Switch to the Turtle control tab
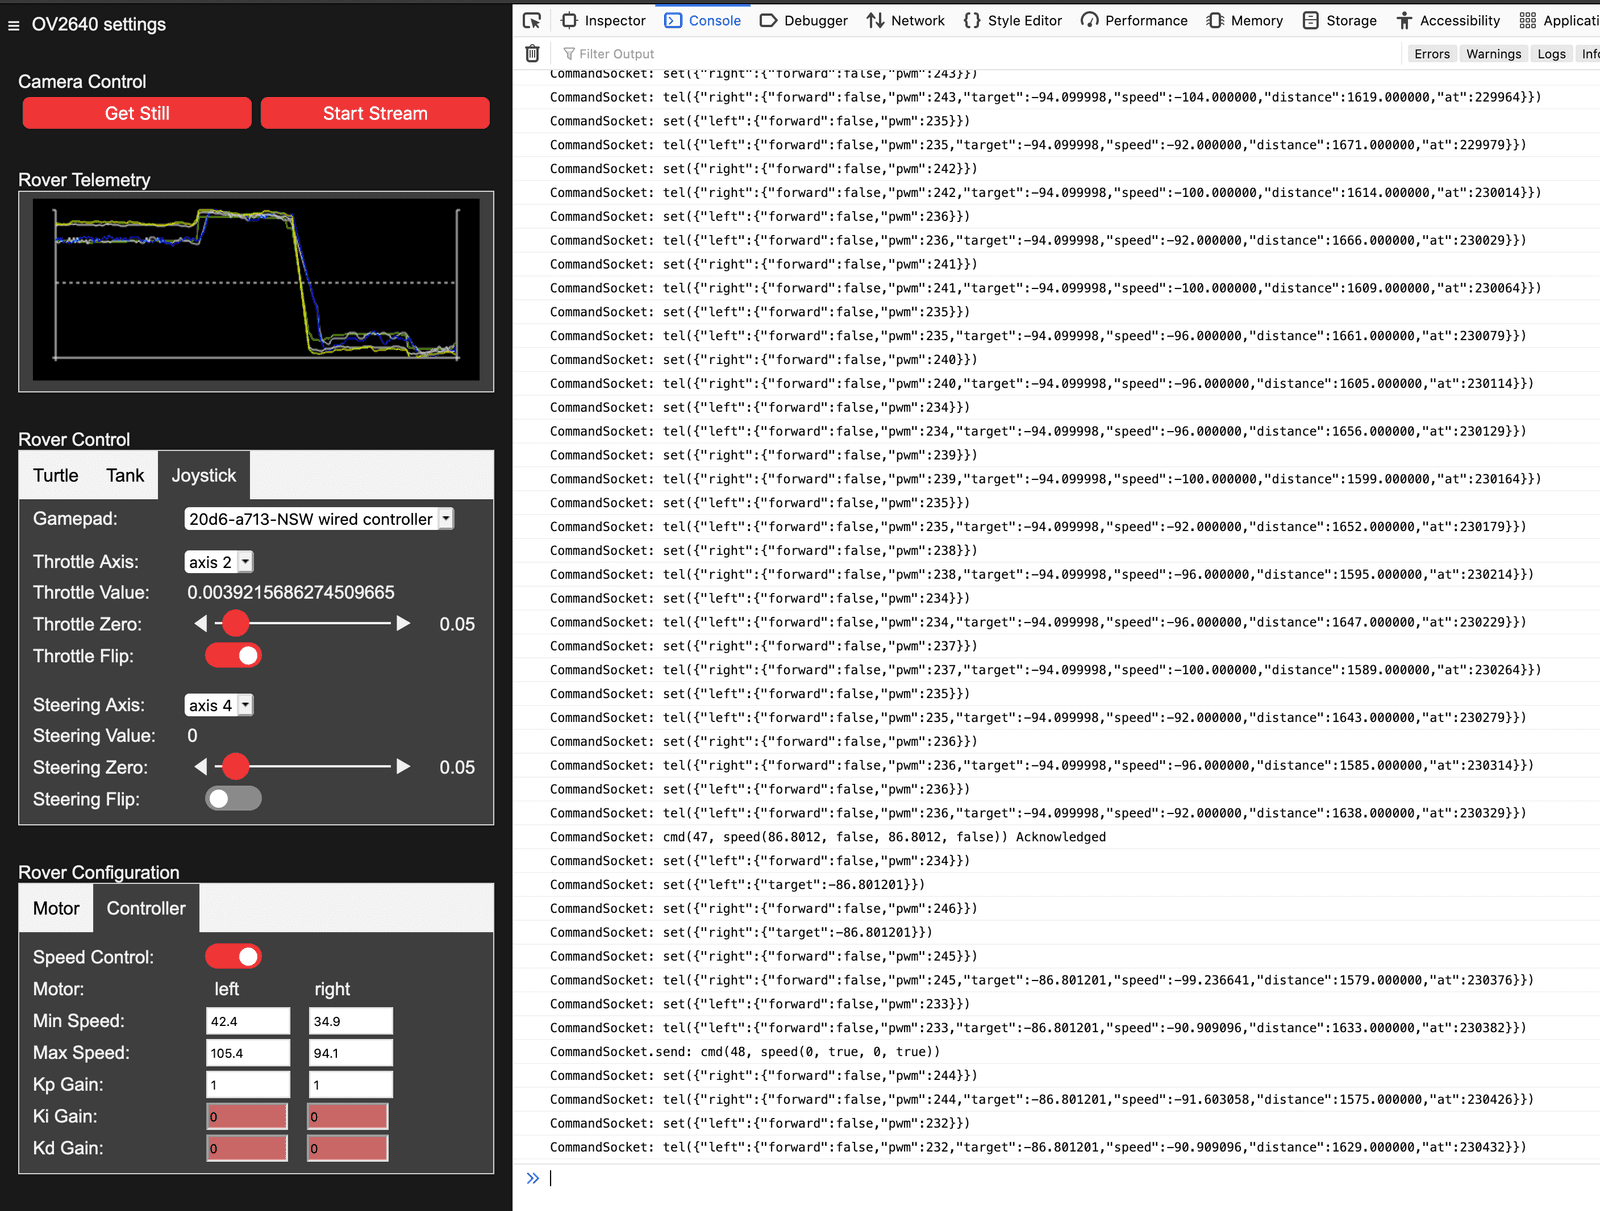 point(56,475)
